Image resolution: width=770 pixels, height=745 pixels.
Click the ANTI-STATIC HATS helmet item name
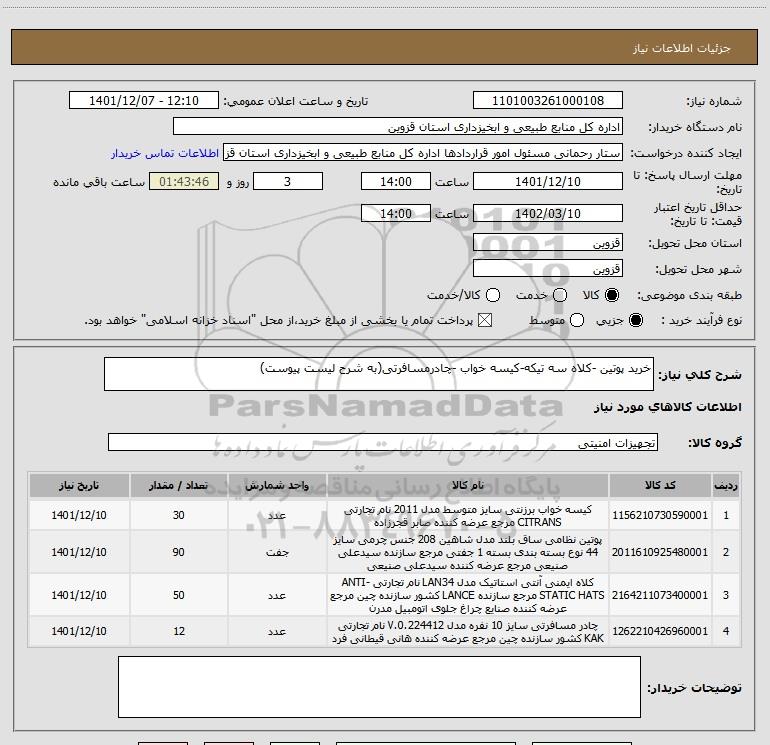coord(468,595)
